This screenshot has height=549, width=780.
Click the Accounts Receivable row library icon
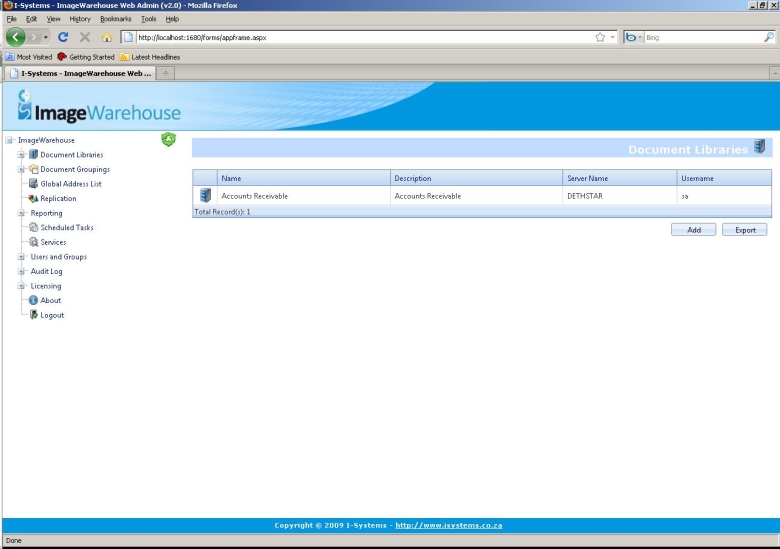click(x=205, y=195)
